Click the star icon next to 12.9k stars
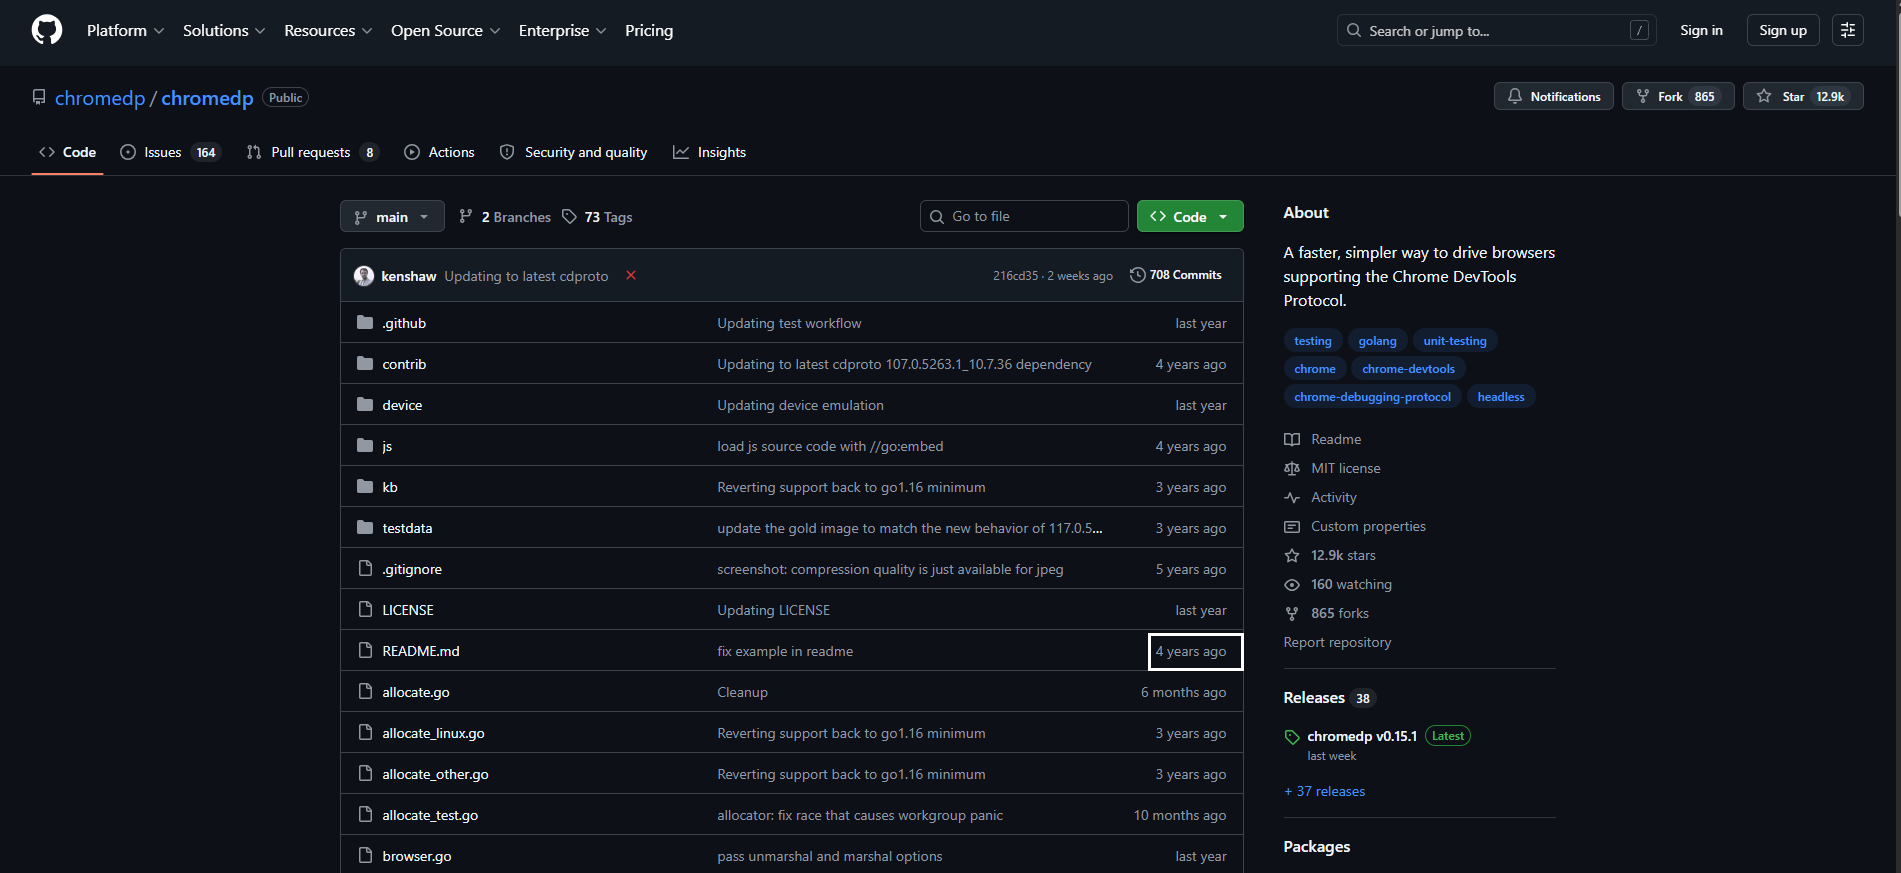This screenshot has width=1901, height=873. click(x=1292, y=555)
